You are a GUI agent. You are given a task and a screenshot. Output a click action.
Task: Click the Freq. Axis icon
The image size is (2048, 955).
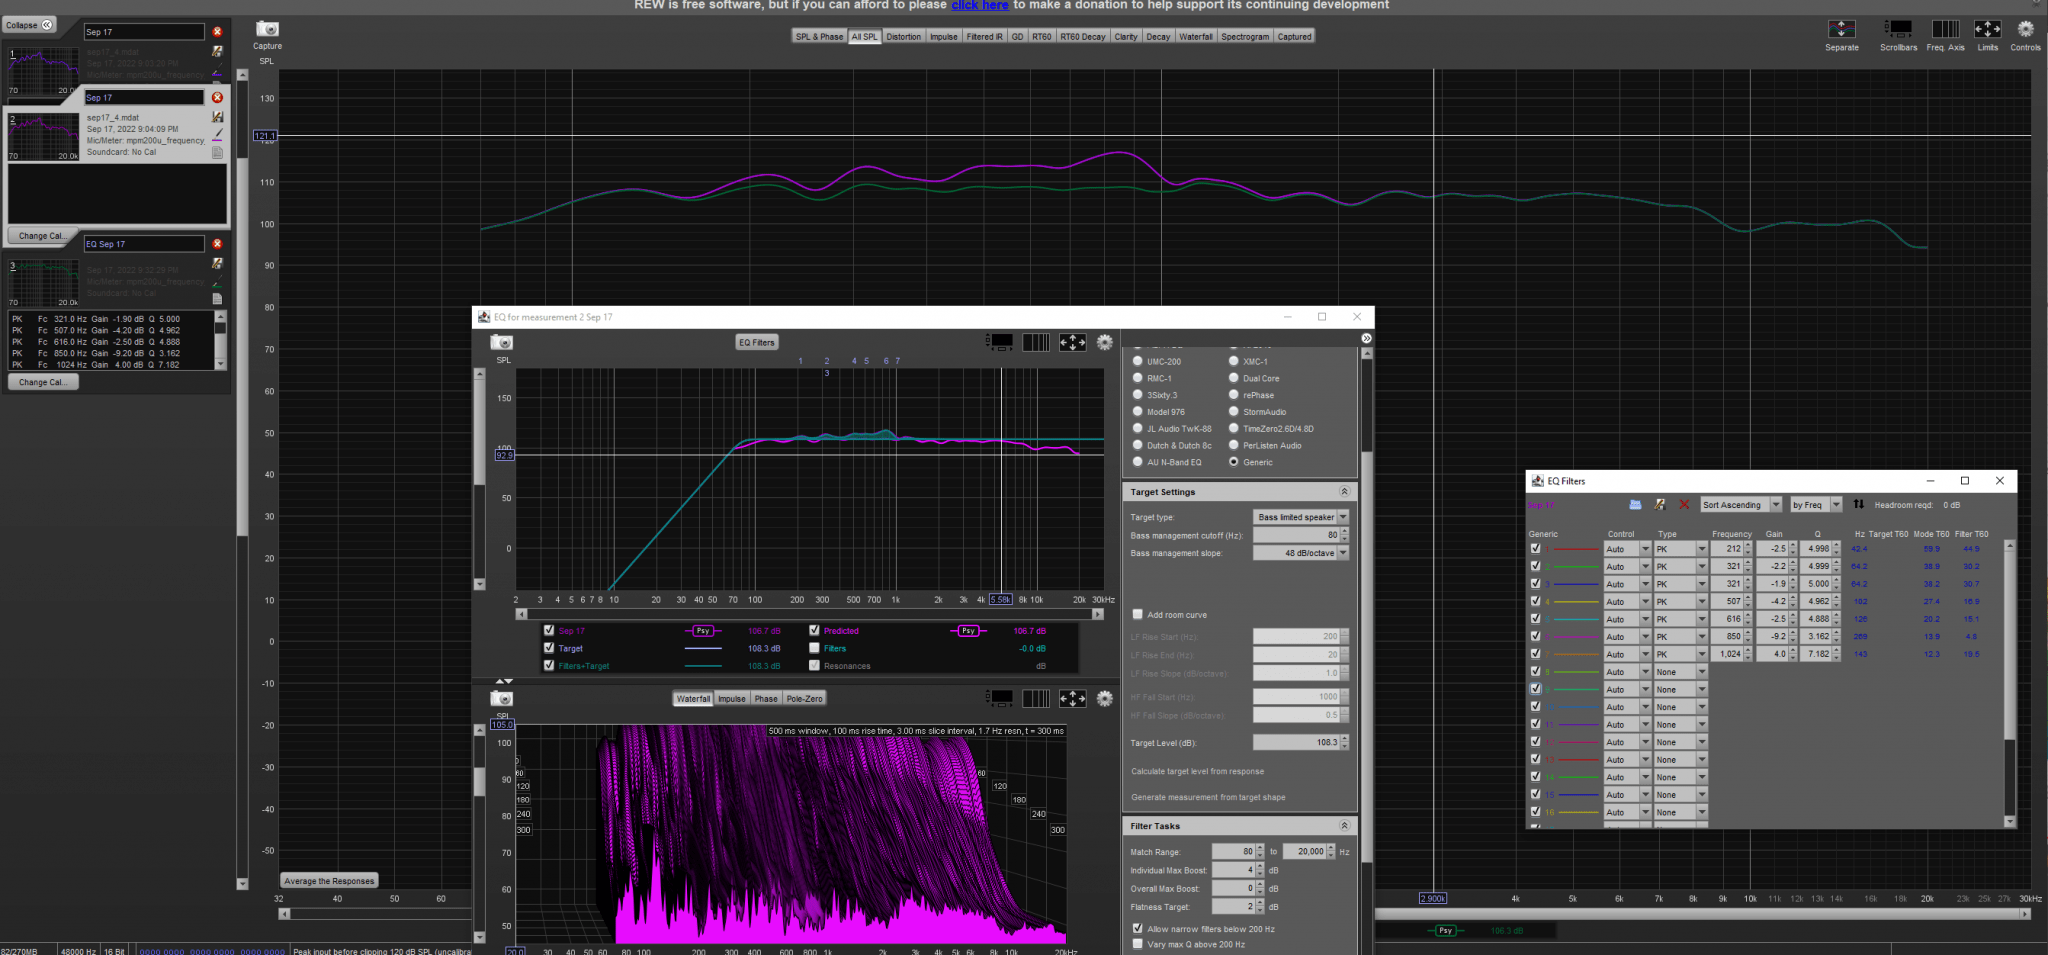1945,29
